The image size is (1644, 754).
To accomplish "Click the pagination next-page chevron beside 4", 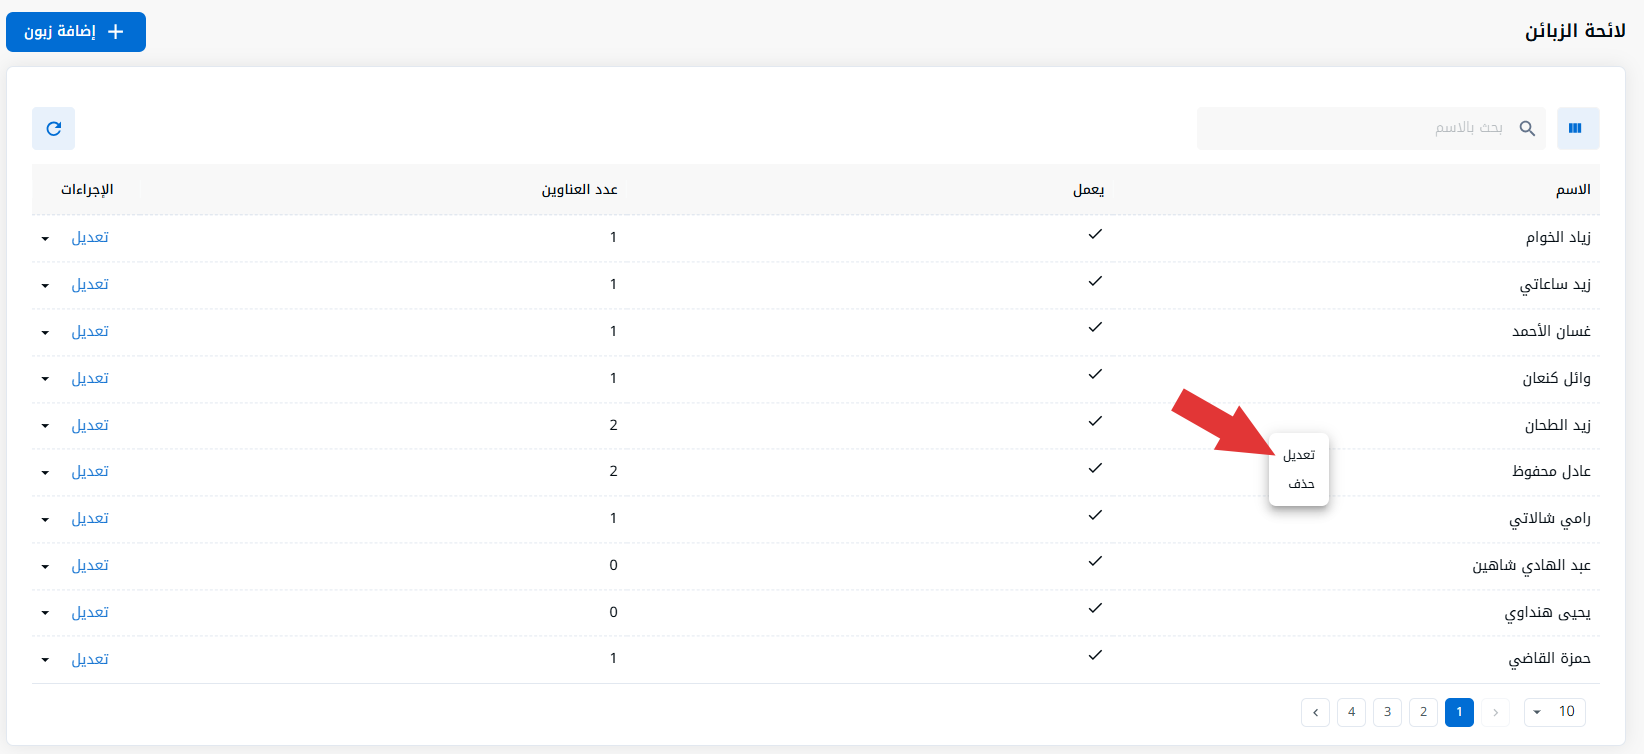I will point(1315,712).
